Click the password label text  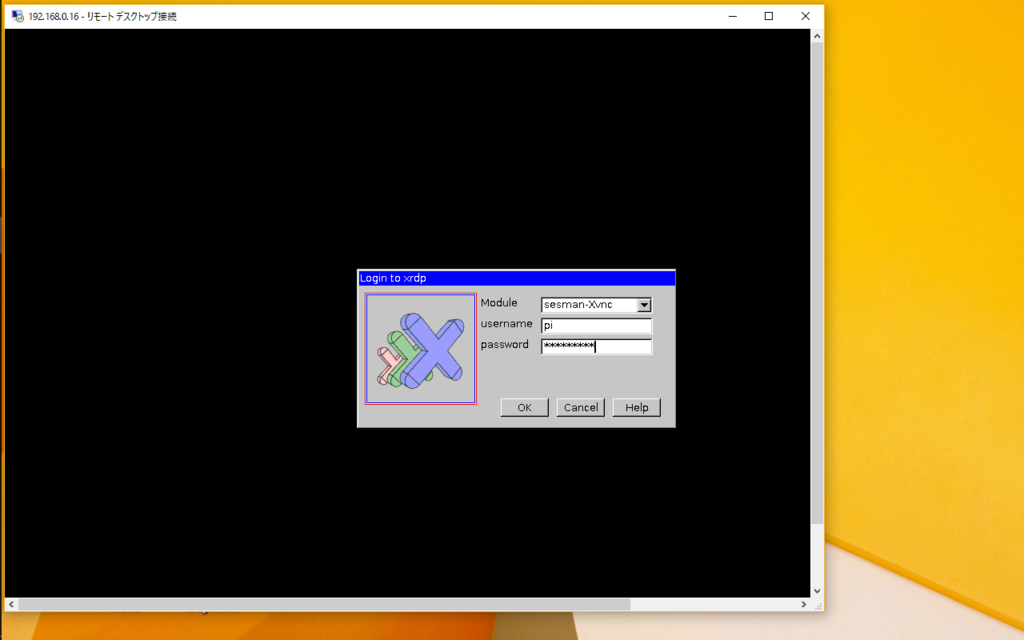click(504, 345)
